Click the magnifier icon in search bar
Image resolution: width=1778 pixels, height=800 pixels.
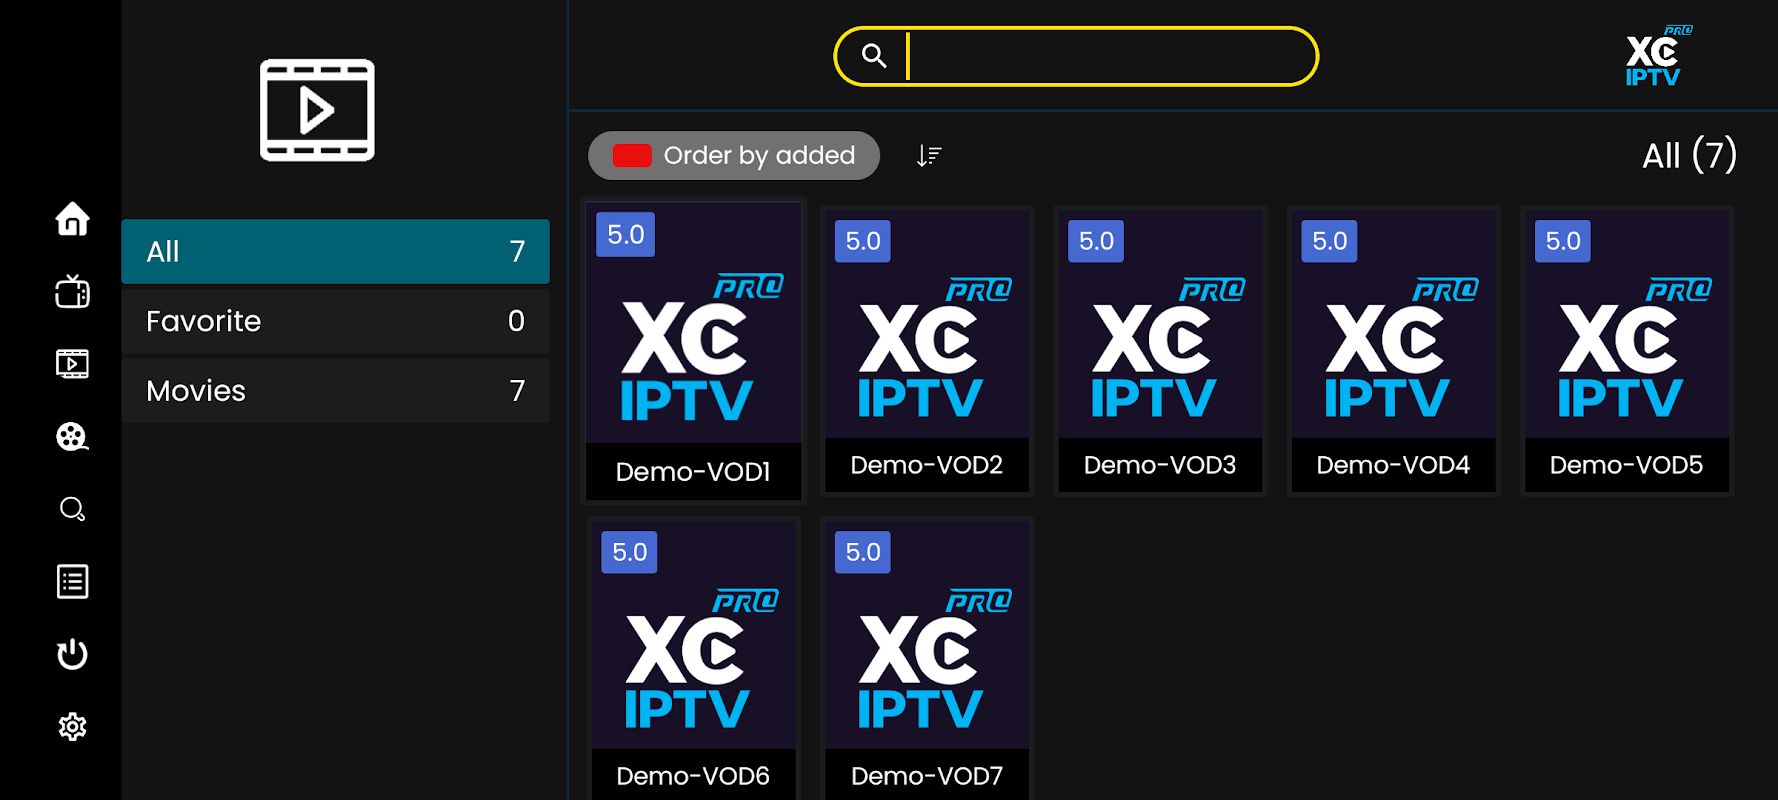click(x=874, y=56)
